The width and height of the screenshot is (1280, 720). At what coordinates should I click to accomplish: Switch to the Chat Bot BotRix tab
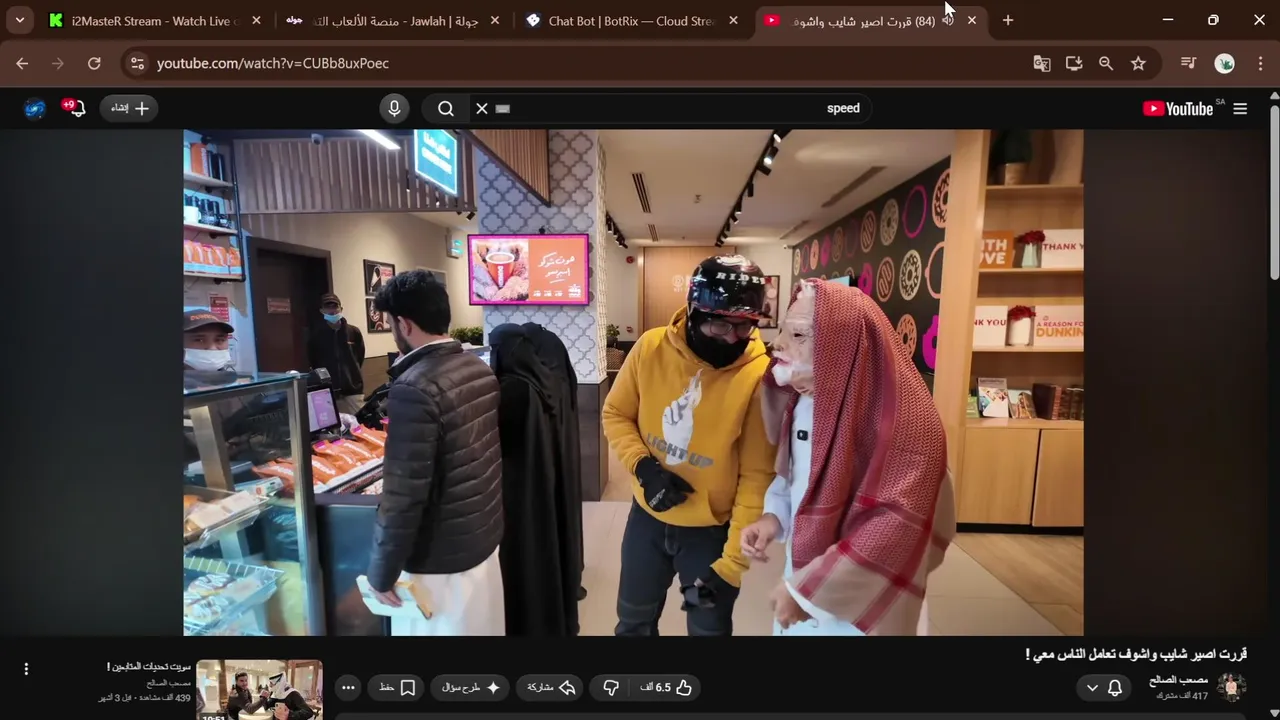click(x=630, y=20)
